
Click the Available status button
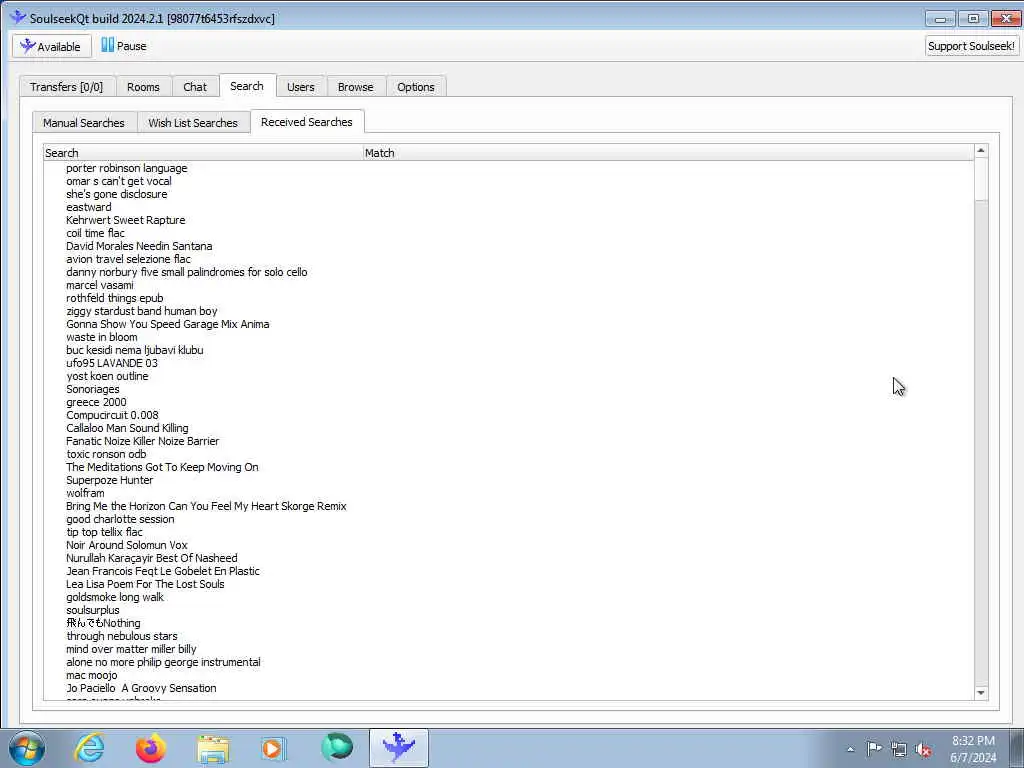52,46
